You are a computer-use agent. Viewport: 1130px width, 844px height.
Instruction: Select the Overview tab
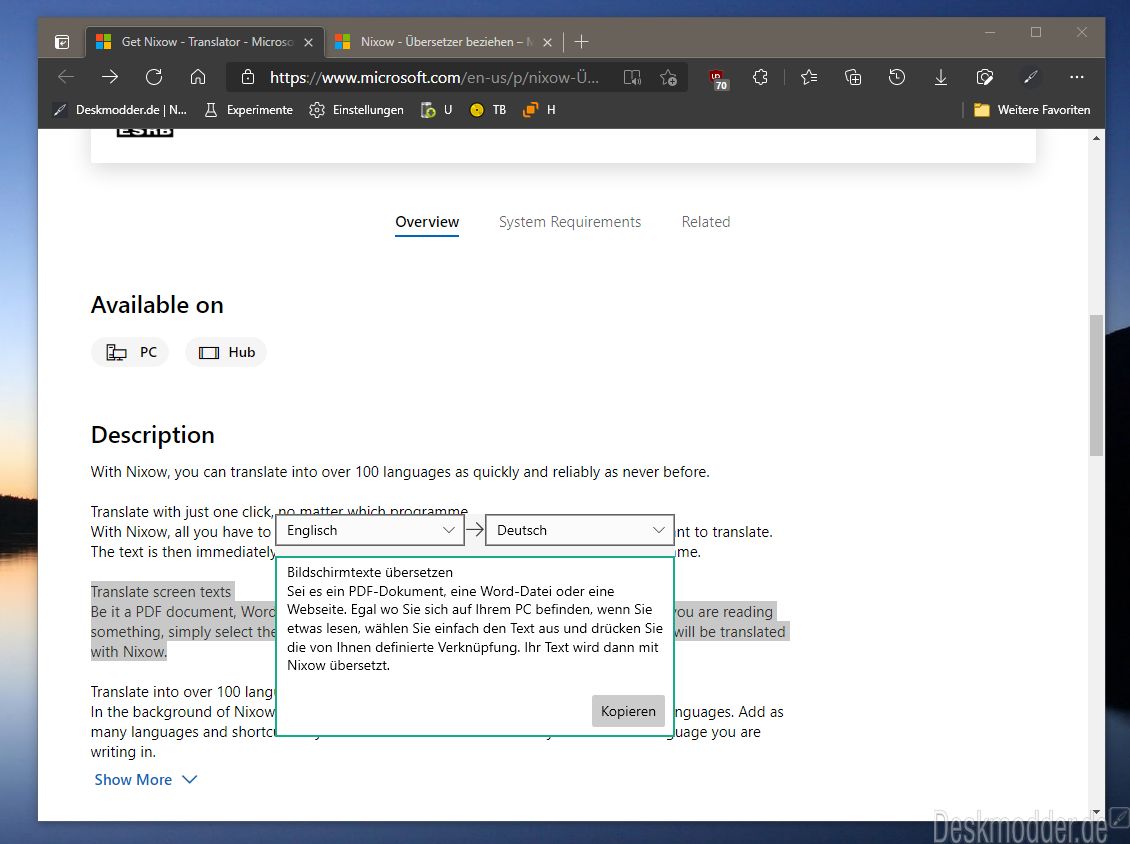coord(427,222)
